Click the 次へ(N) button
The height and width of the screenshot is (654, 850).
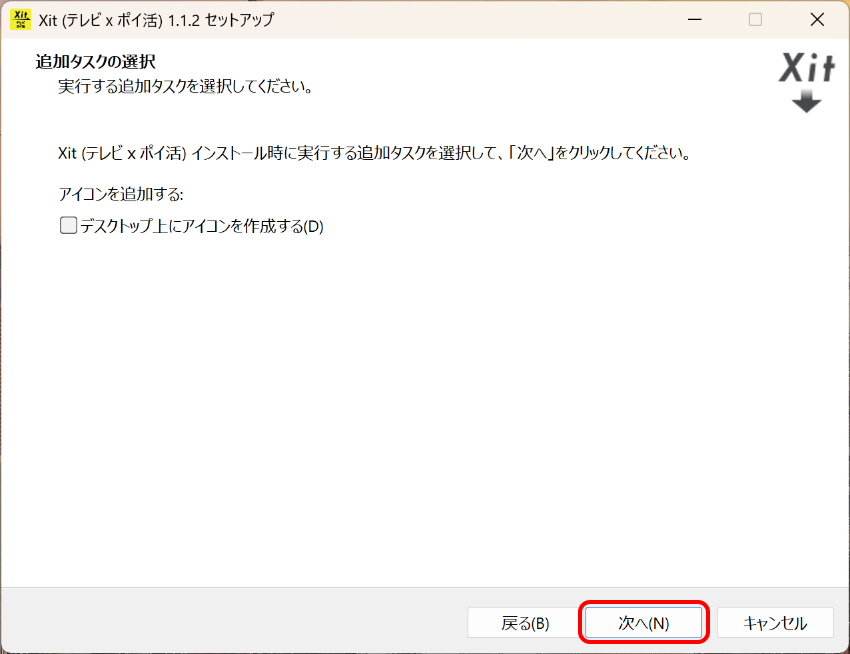pos(643,623)
